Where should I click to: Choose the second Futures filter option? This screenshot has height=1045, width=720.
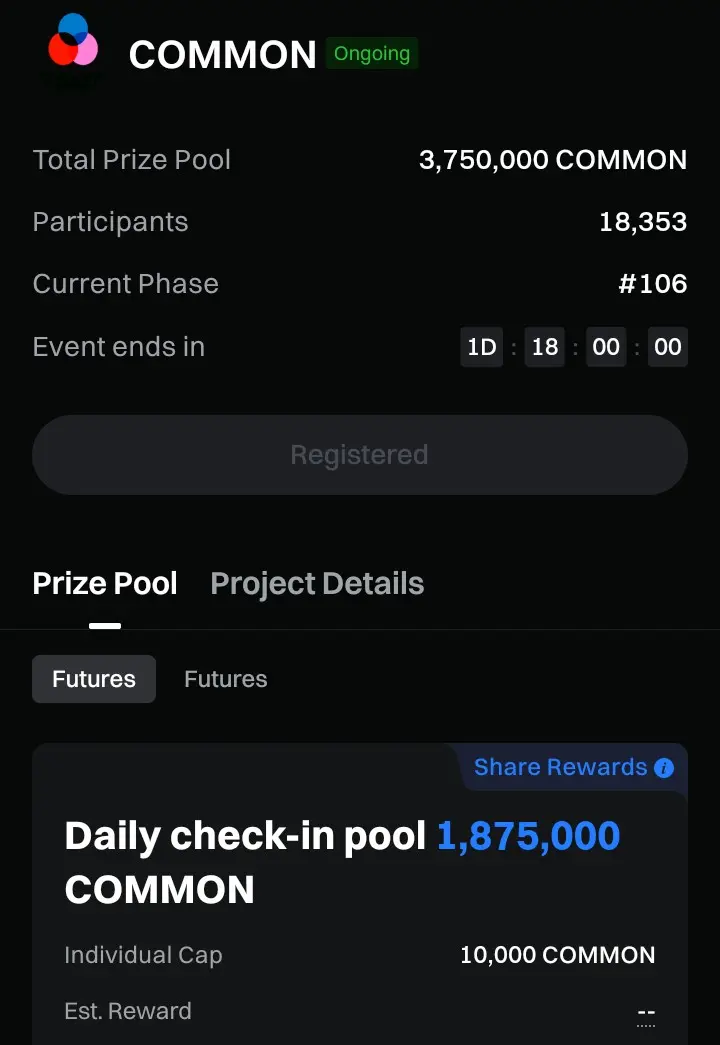225,679
